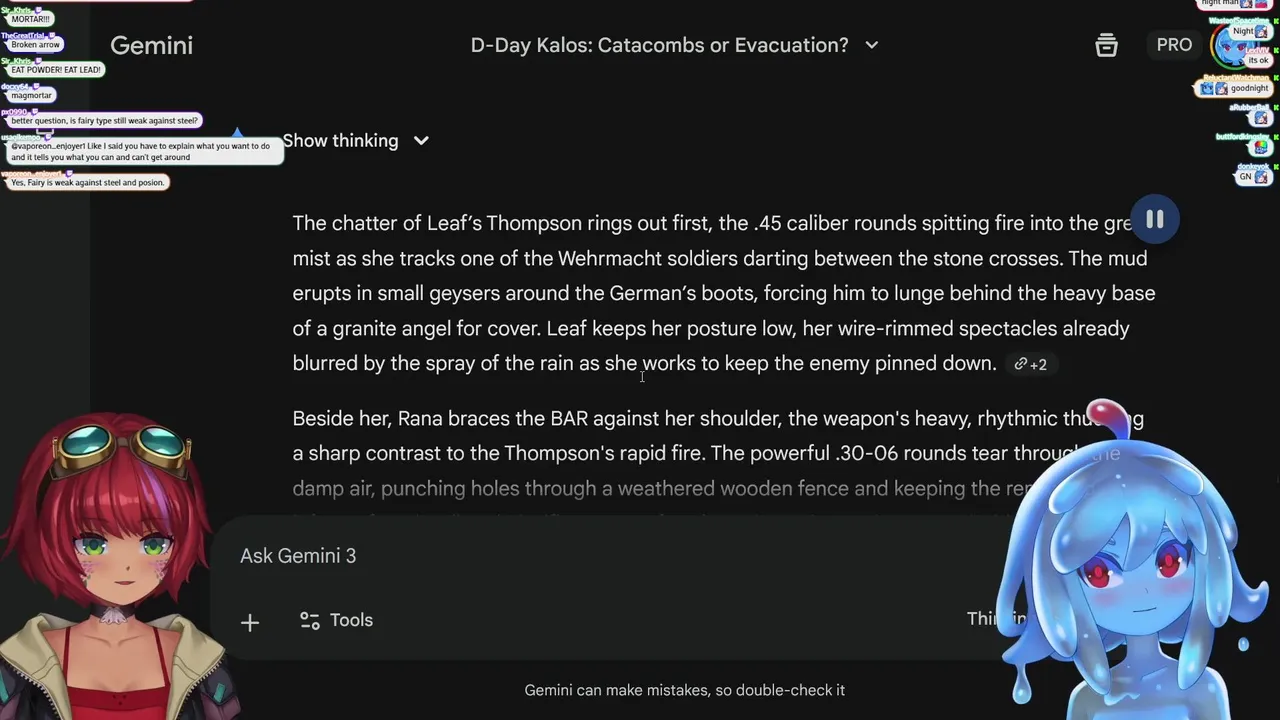This screenshot has width=1280, height=720.
Task: Click the plus icon to add attachments
Action: click(250, 622)
